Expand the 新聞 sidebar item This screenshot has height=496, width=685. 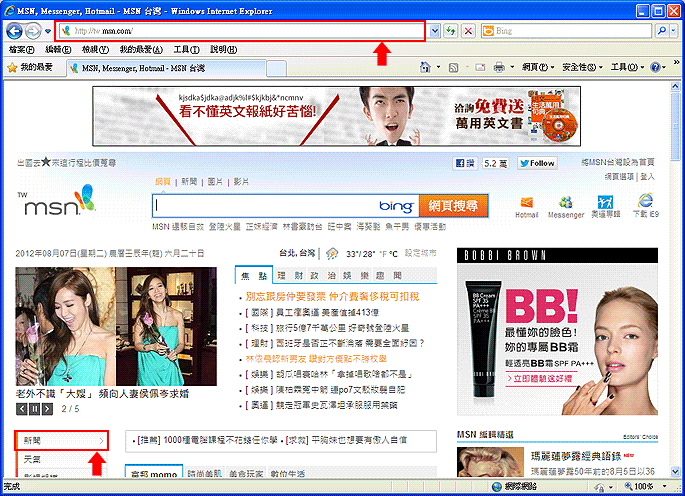[62, 441]
